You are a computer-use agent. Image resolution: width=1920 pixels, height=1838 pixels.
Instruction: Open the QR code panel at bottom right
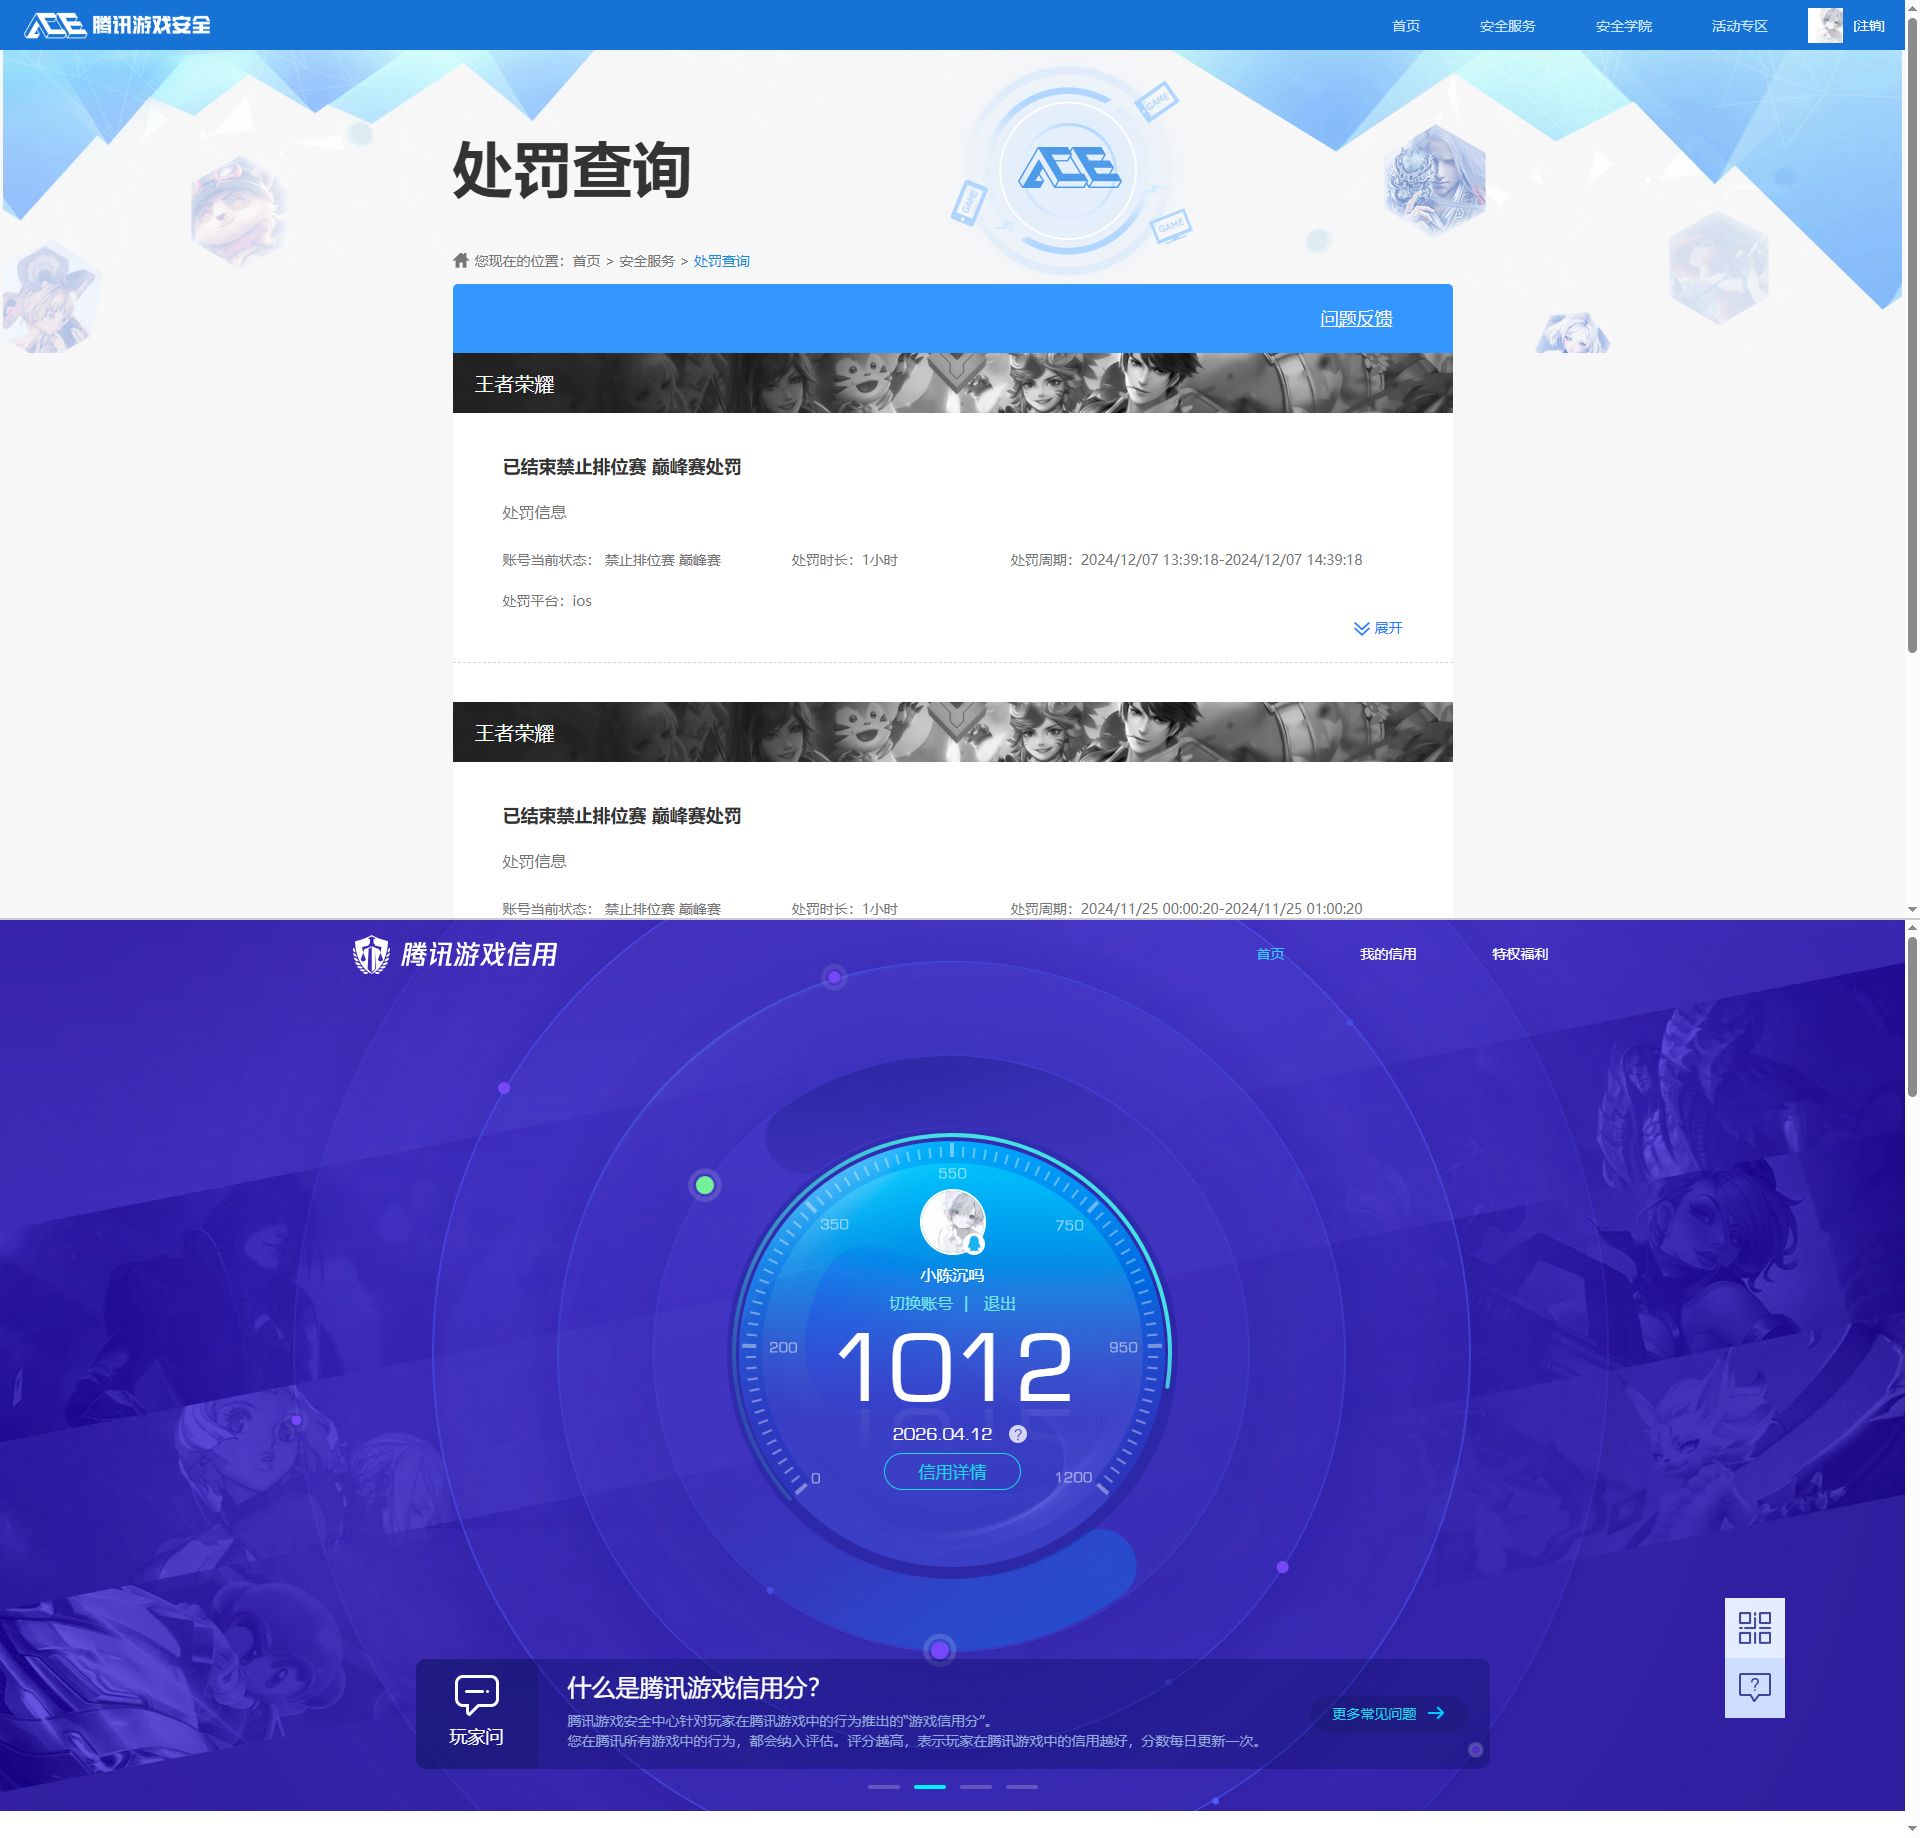[x=1755, y=1630]
